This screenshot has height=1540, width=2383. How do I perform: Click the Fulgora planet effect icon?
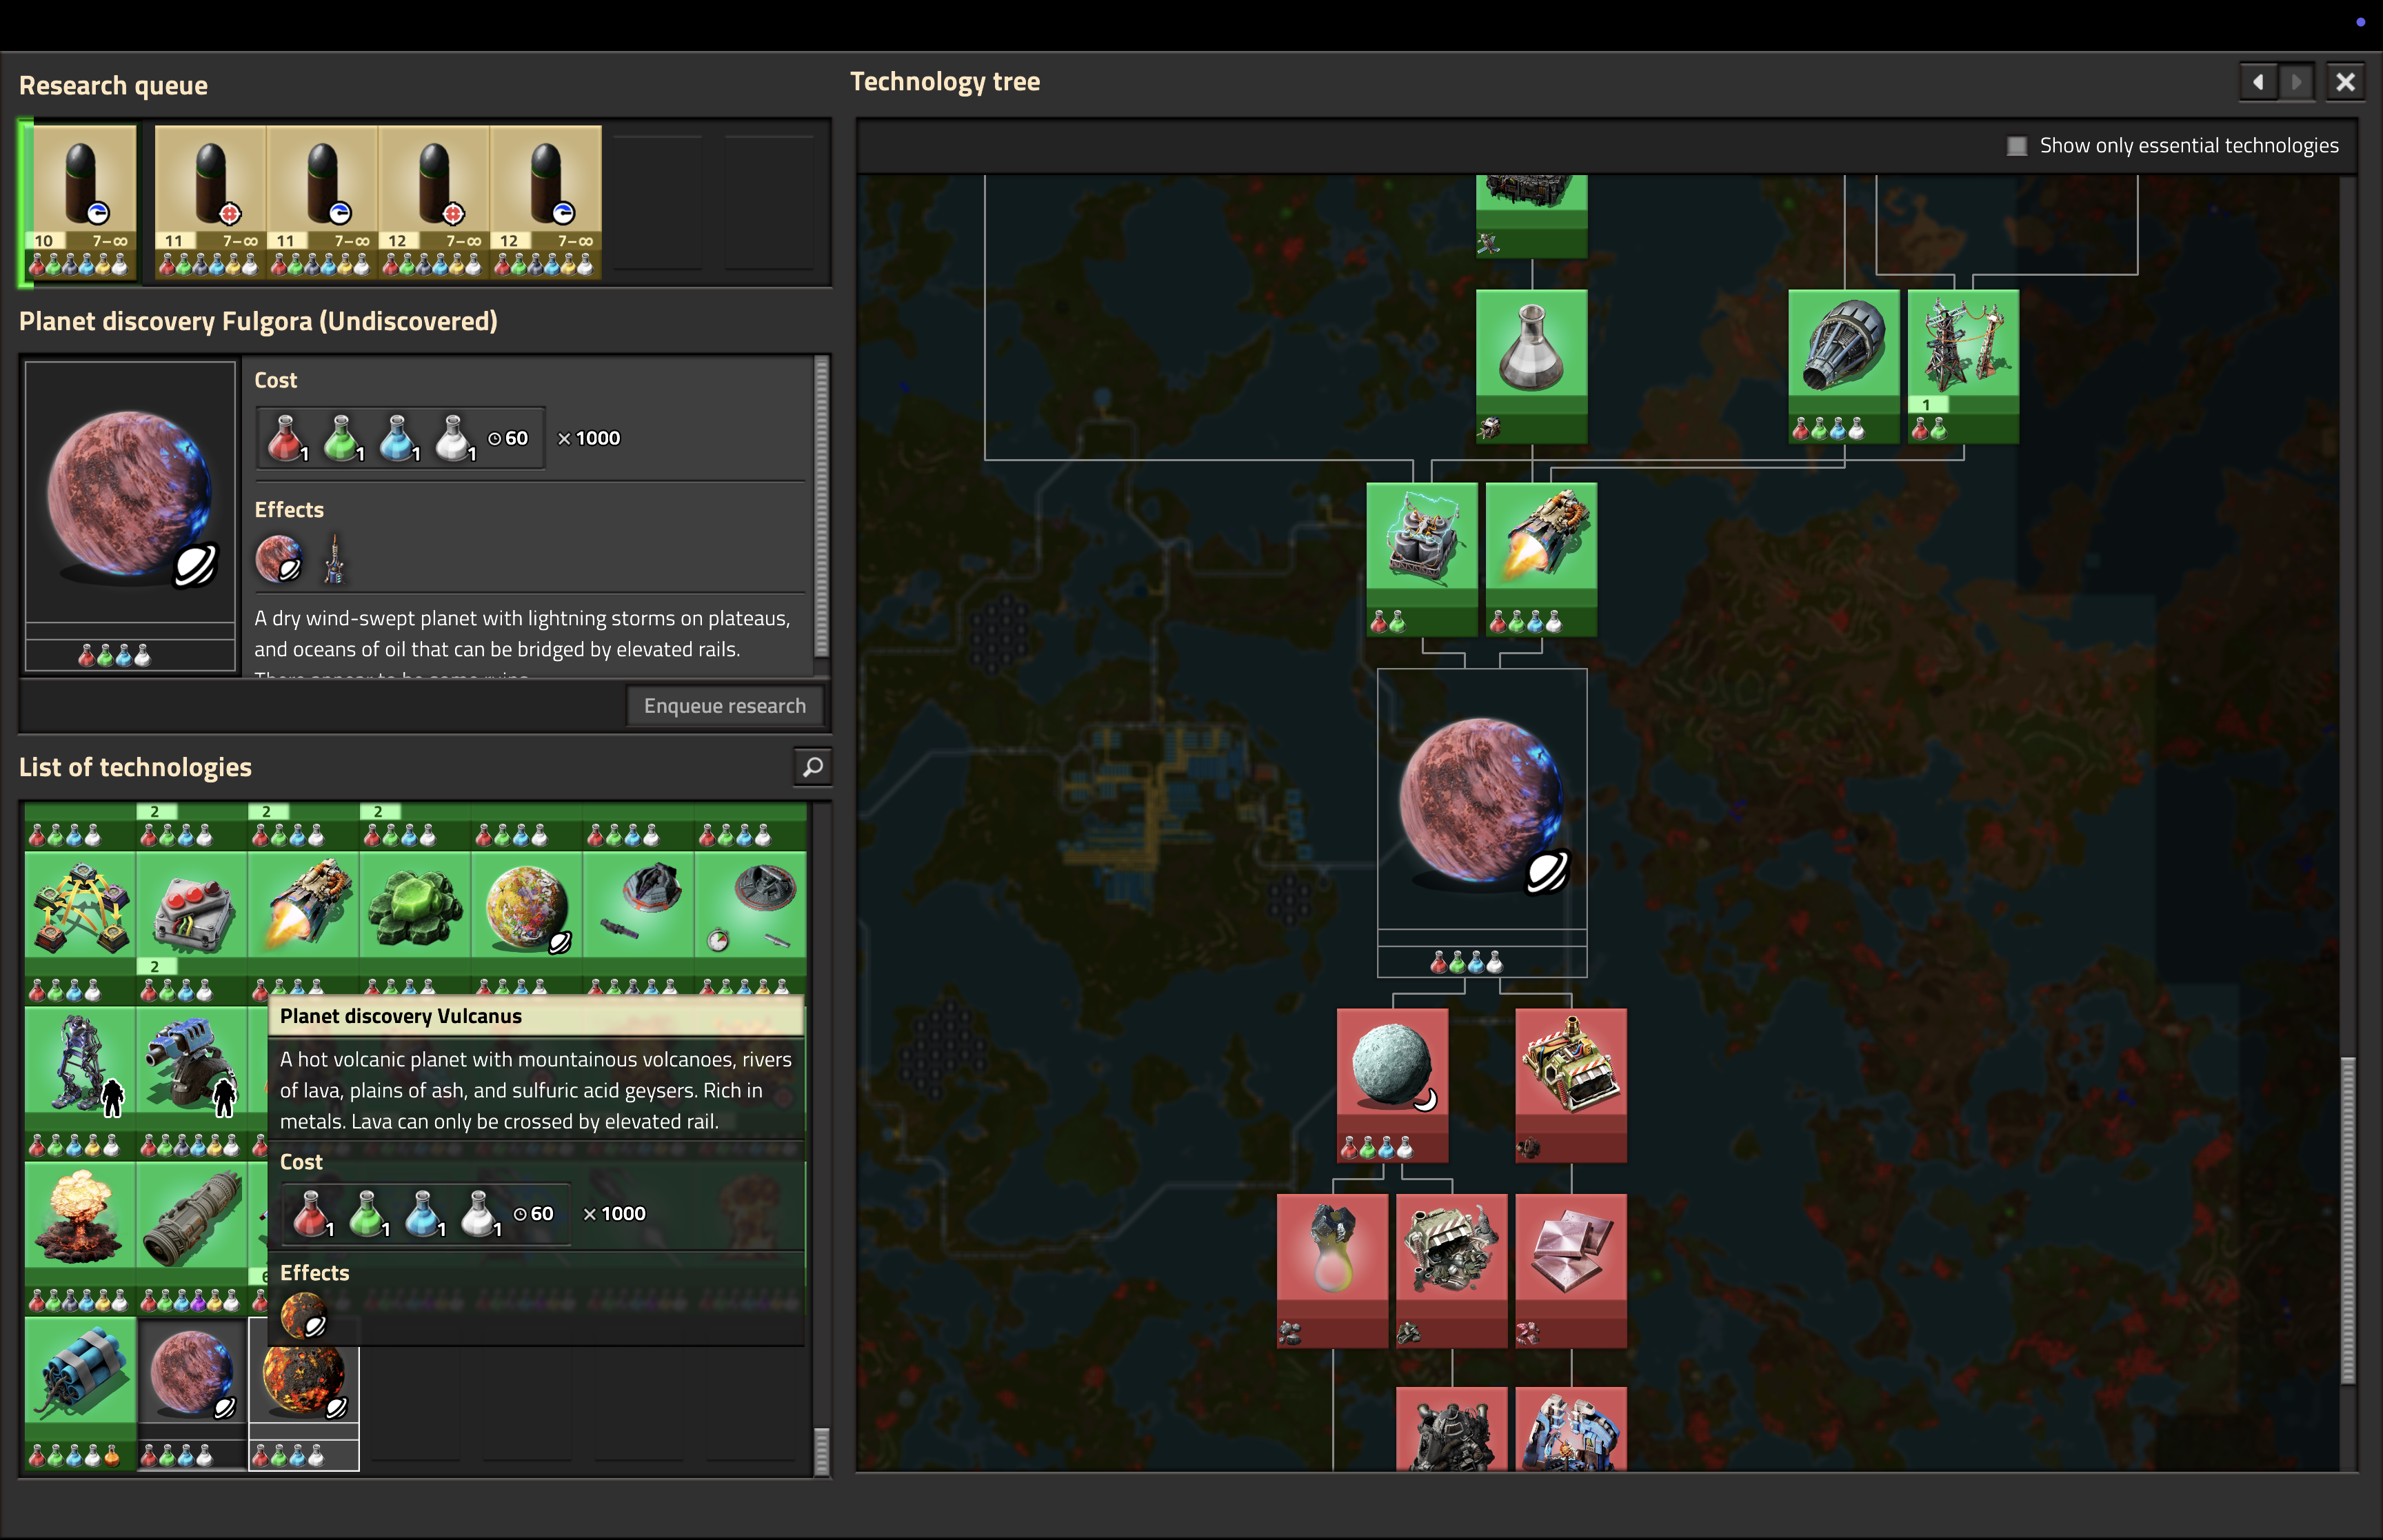[279, 558]
